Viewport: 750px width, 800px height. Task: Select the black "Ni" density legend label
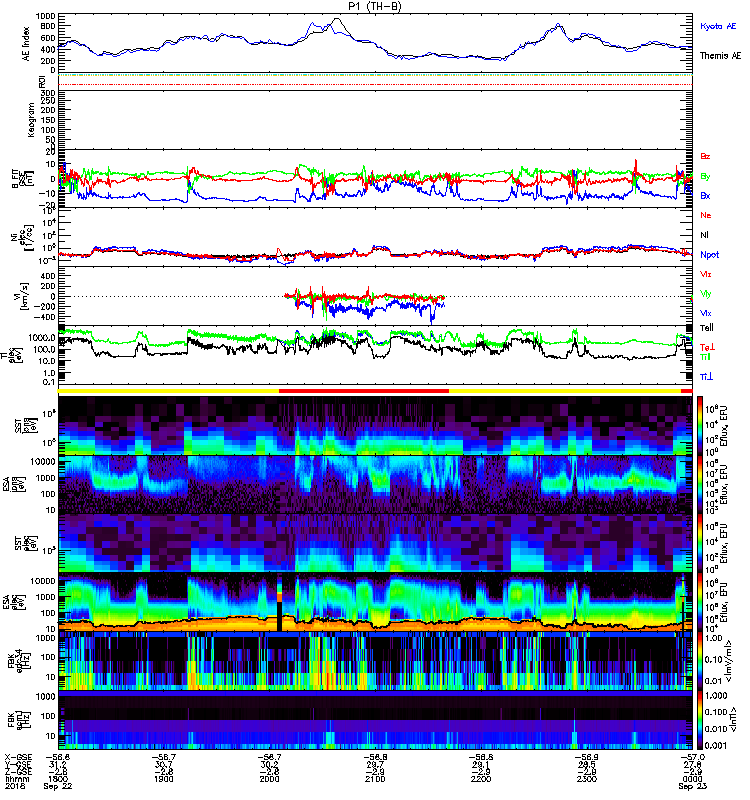tap(704, 235)
